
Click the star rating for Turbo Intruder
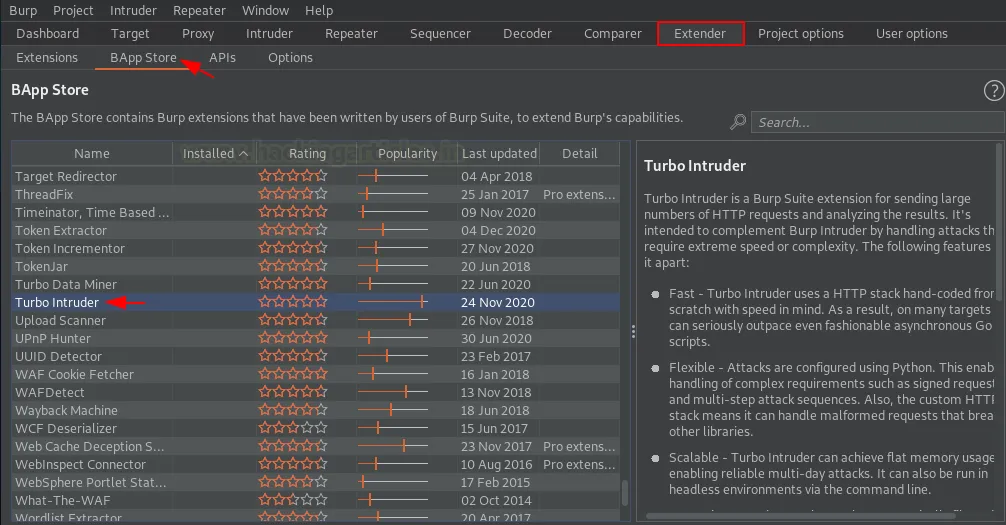tap(292, 302)
